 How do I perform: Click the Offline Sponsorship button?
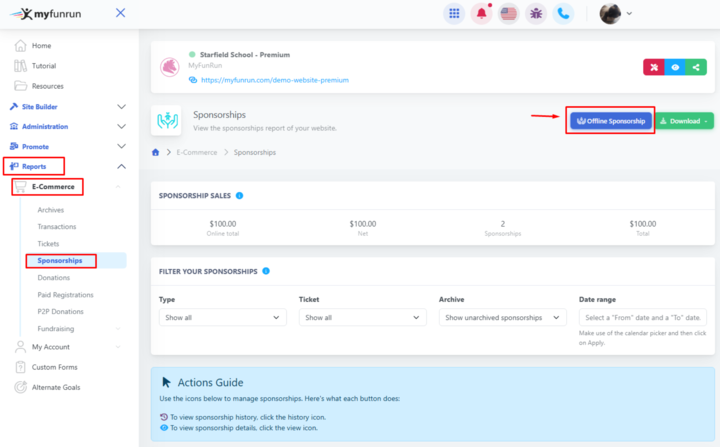[x=610, y=121]
